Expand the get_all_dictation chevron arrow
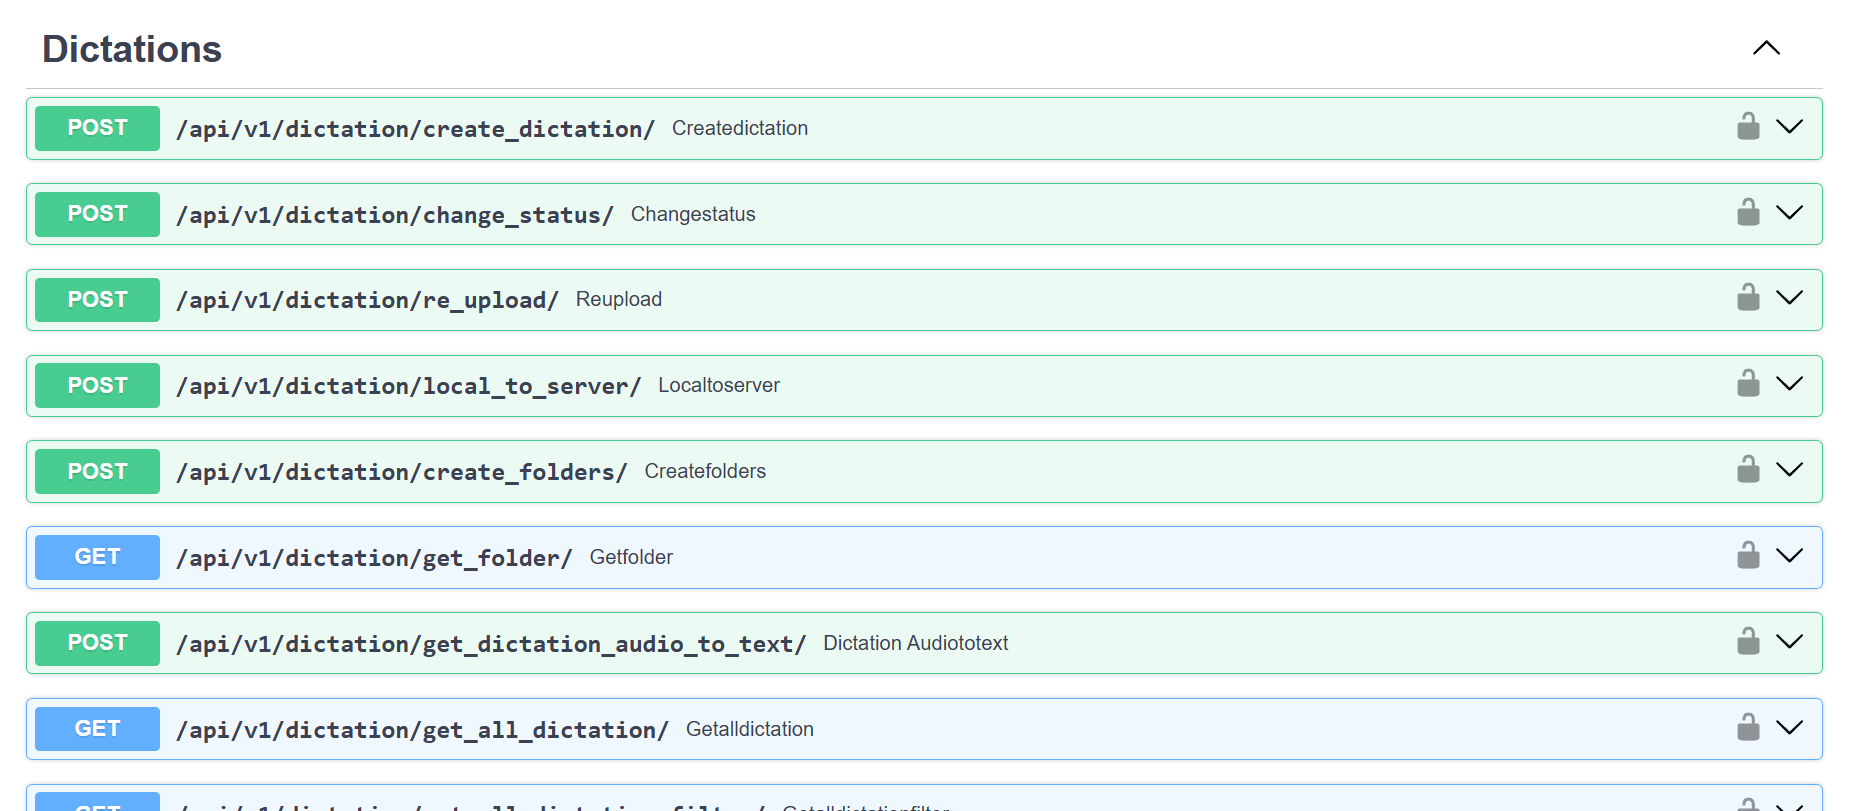 (x=1789, y=728)
